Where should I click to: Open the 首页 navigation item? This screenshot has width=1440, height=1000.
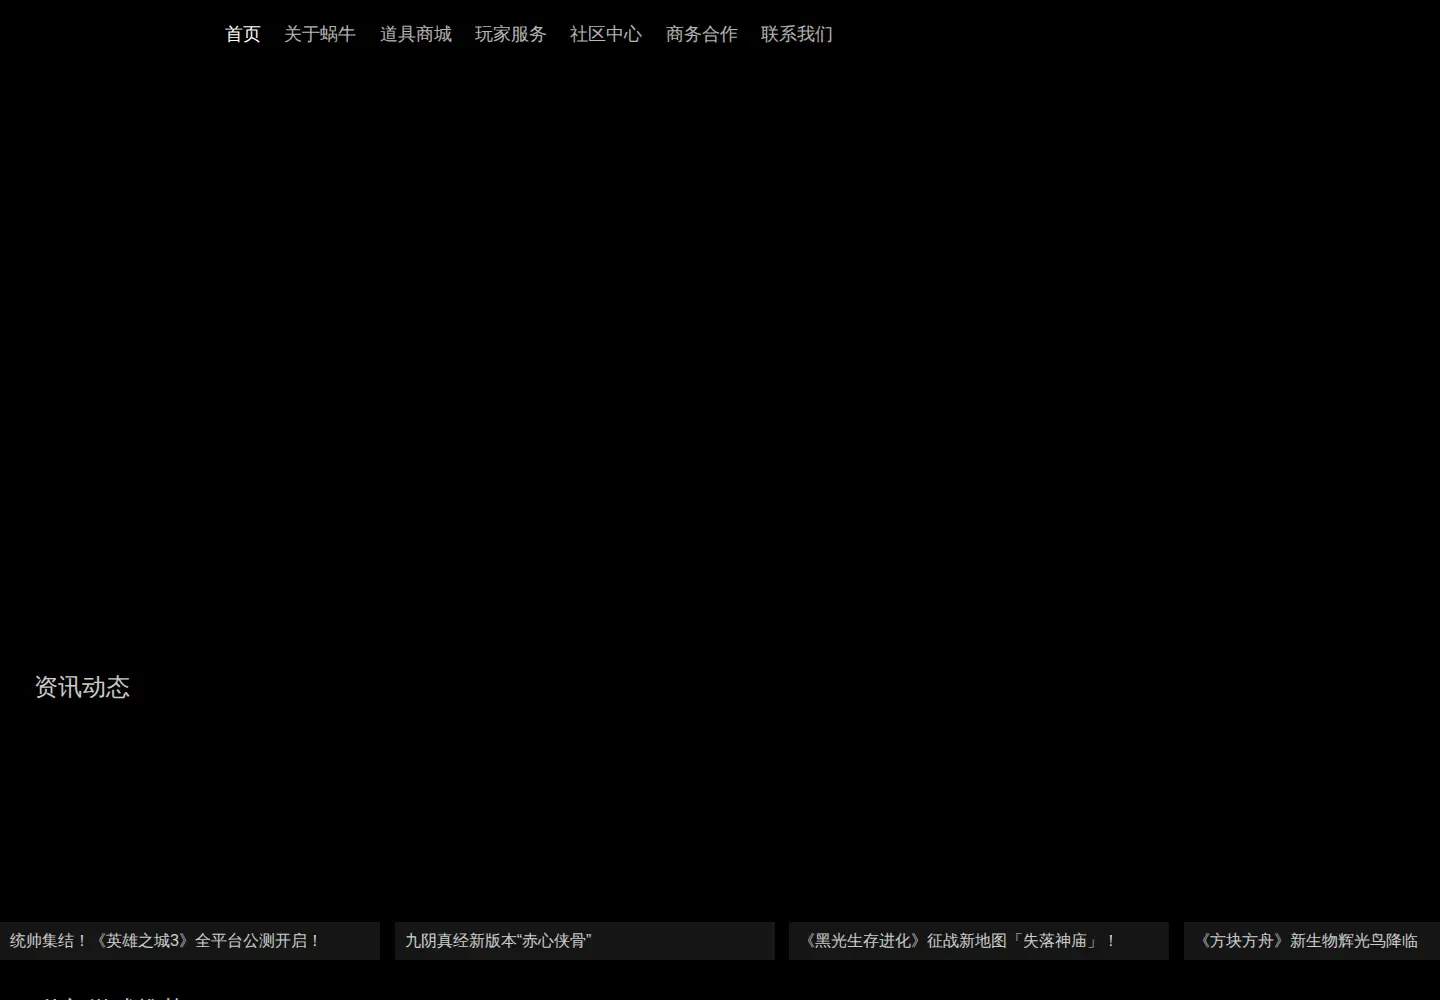pos(243,34)
